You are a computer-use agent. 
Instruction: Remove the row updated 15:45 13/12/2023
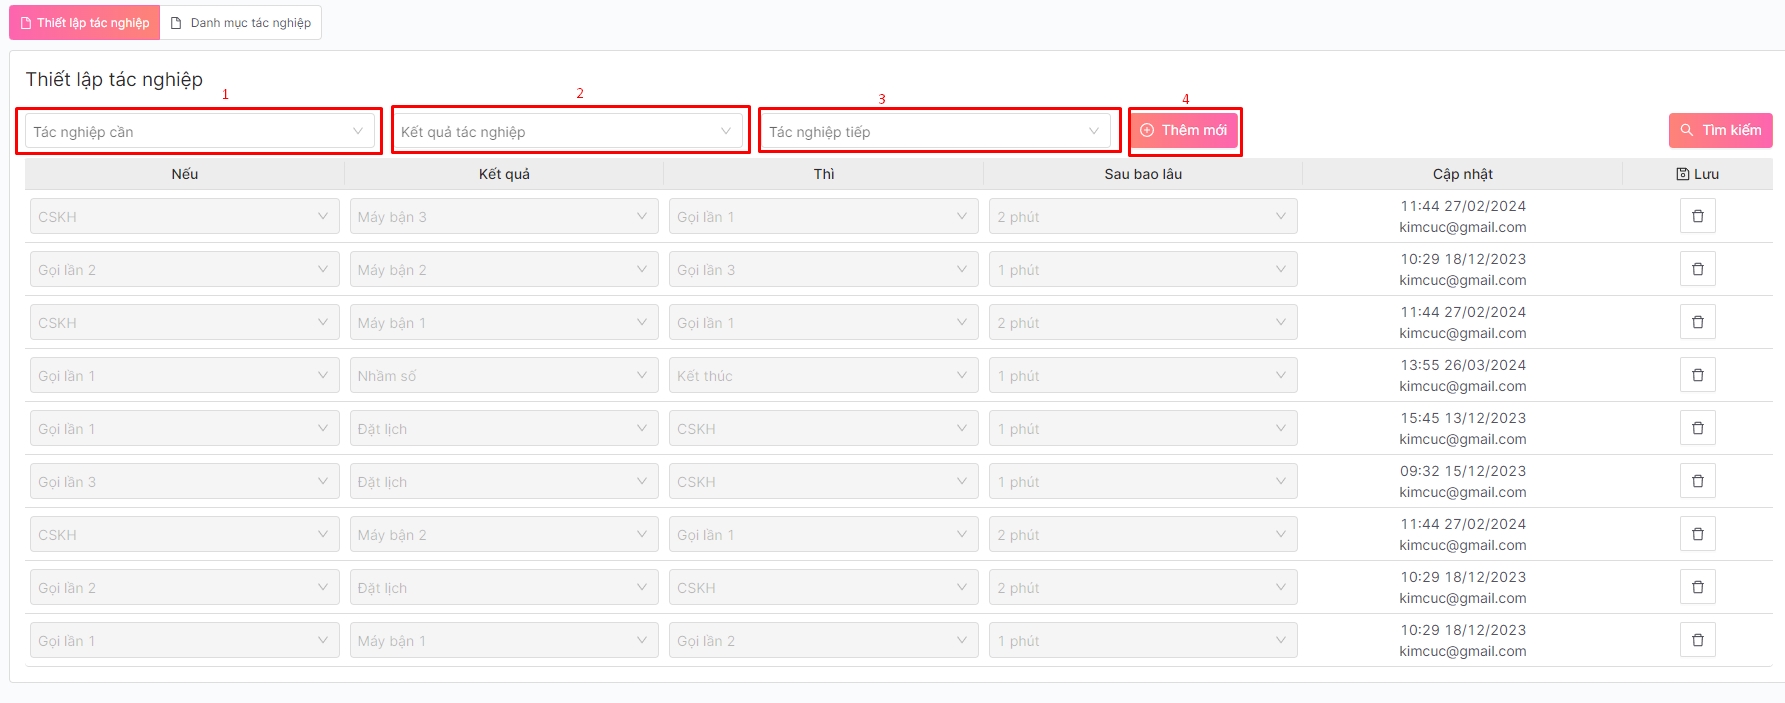[x=1697, y=428]
